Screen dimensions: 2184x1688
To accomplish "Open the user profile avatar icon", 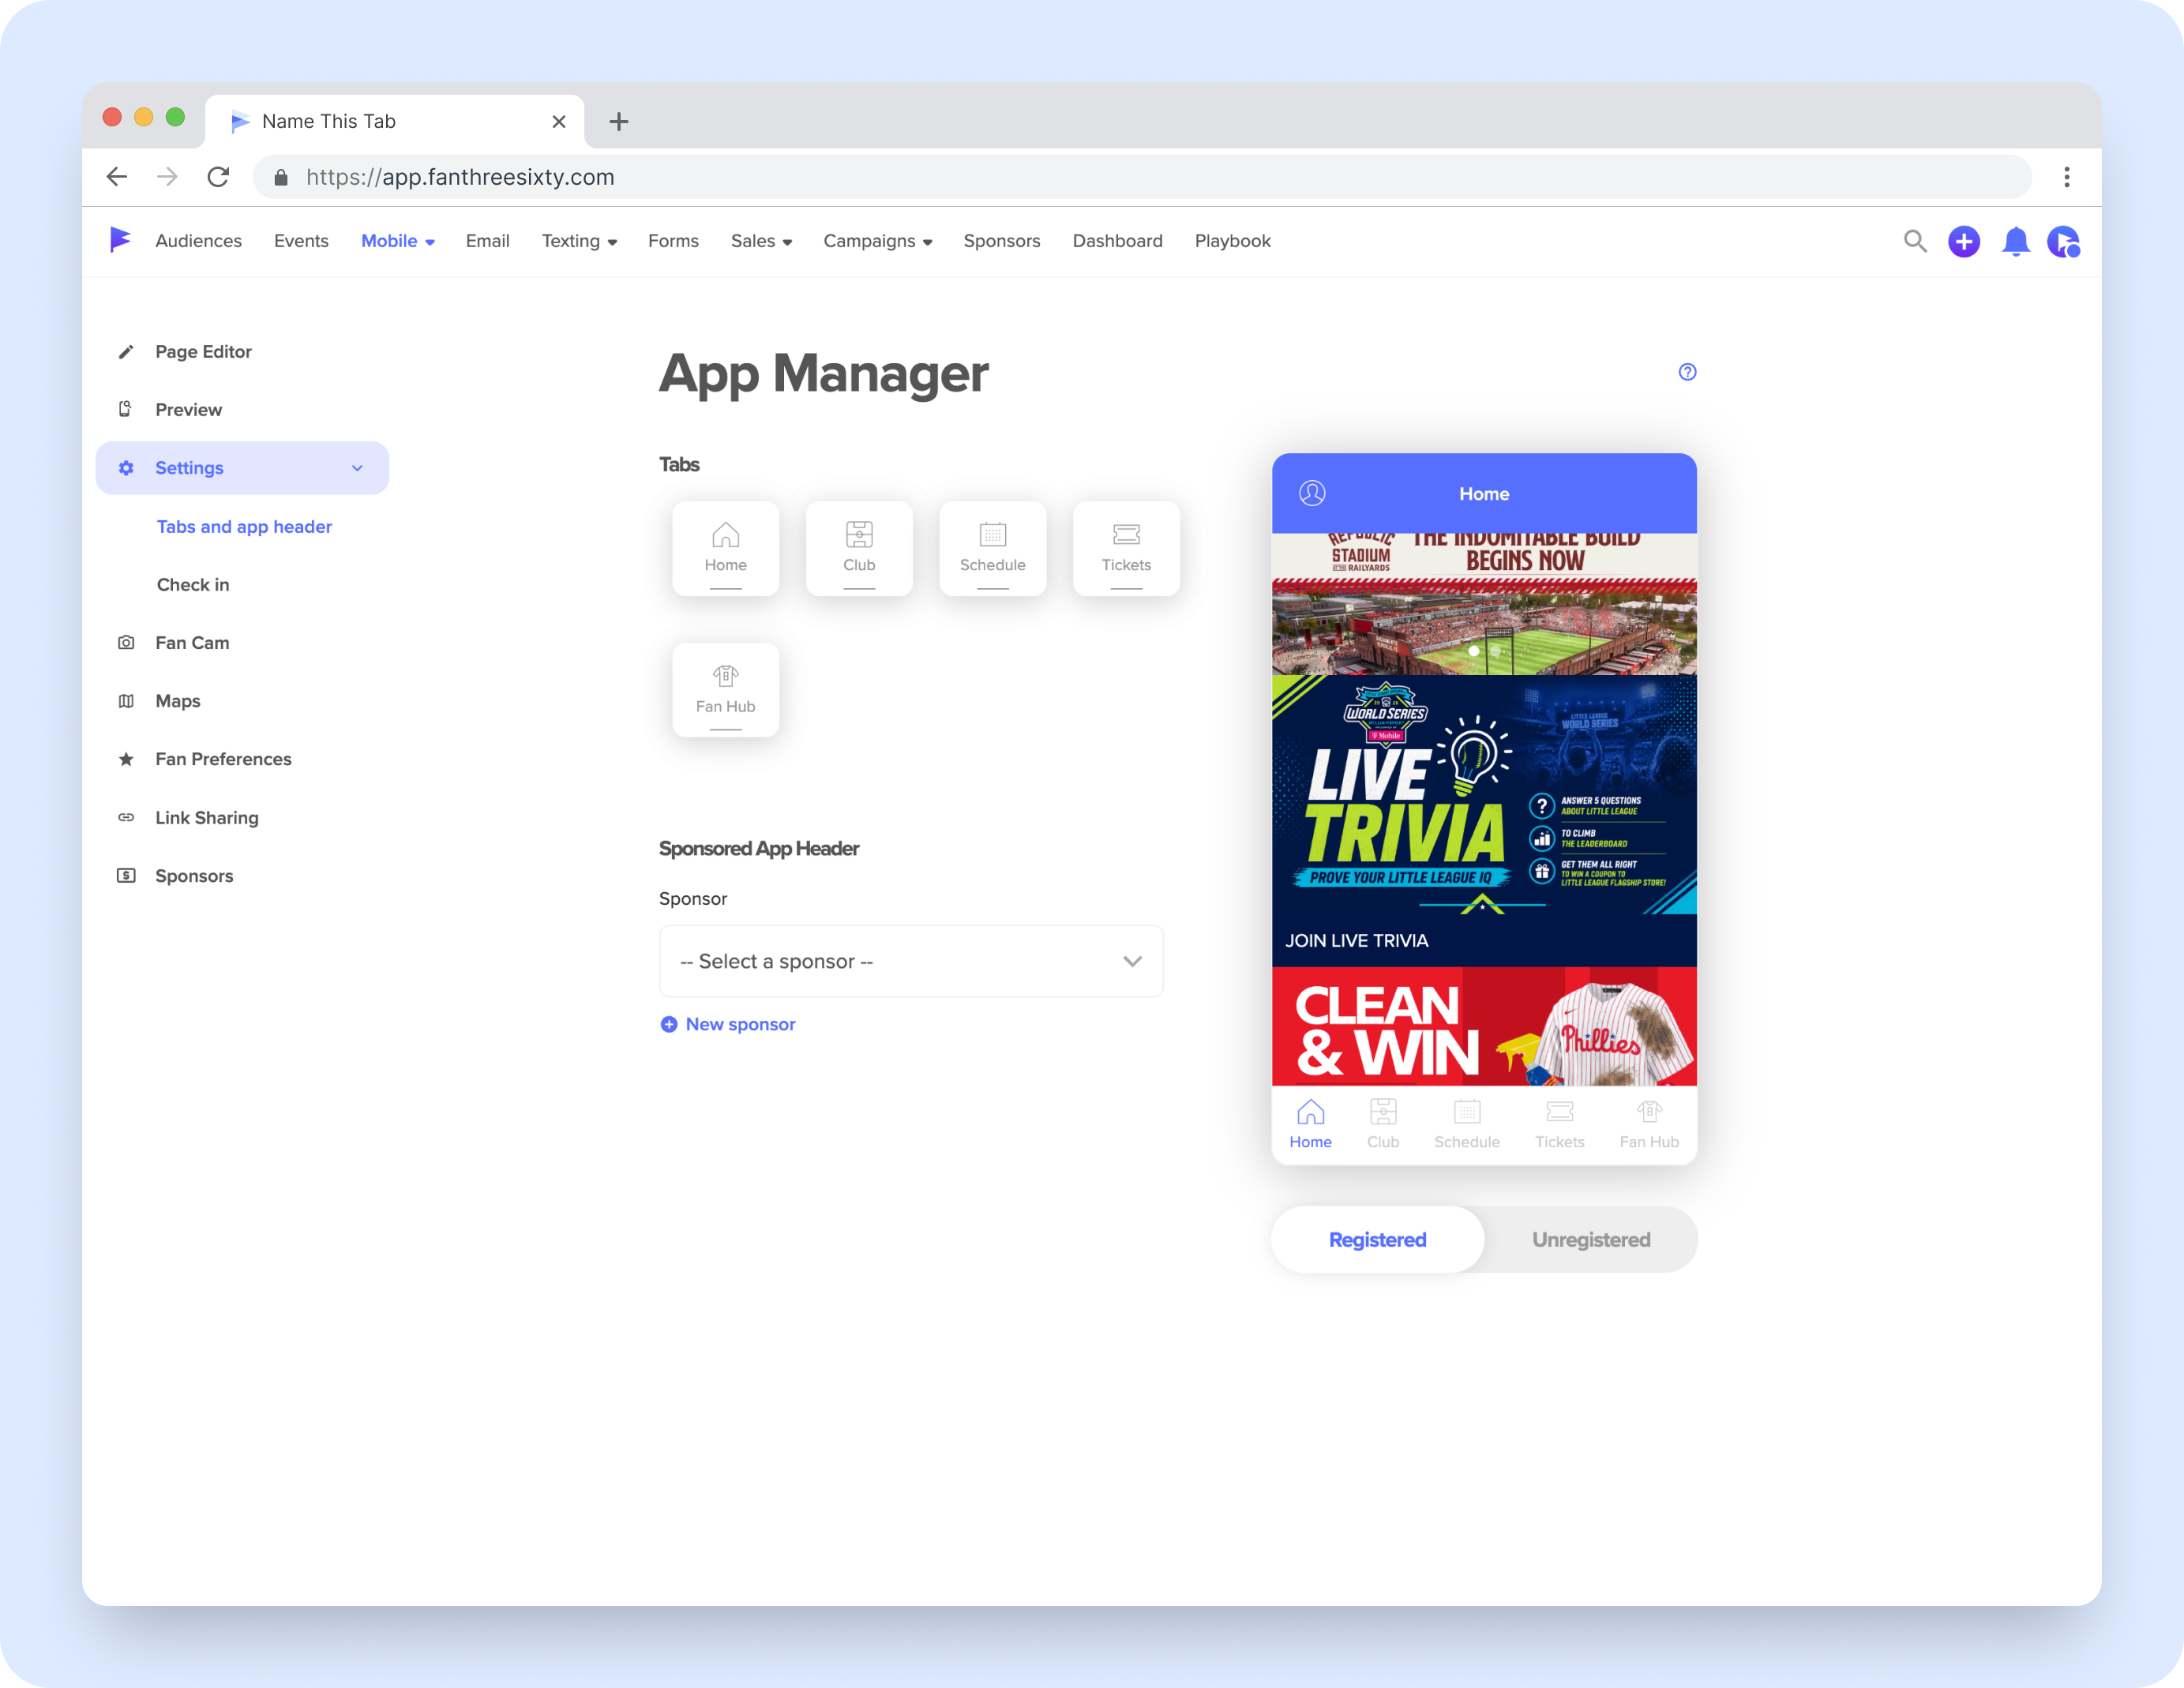I will (2063, 241).
